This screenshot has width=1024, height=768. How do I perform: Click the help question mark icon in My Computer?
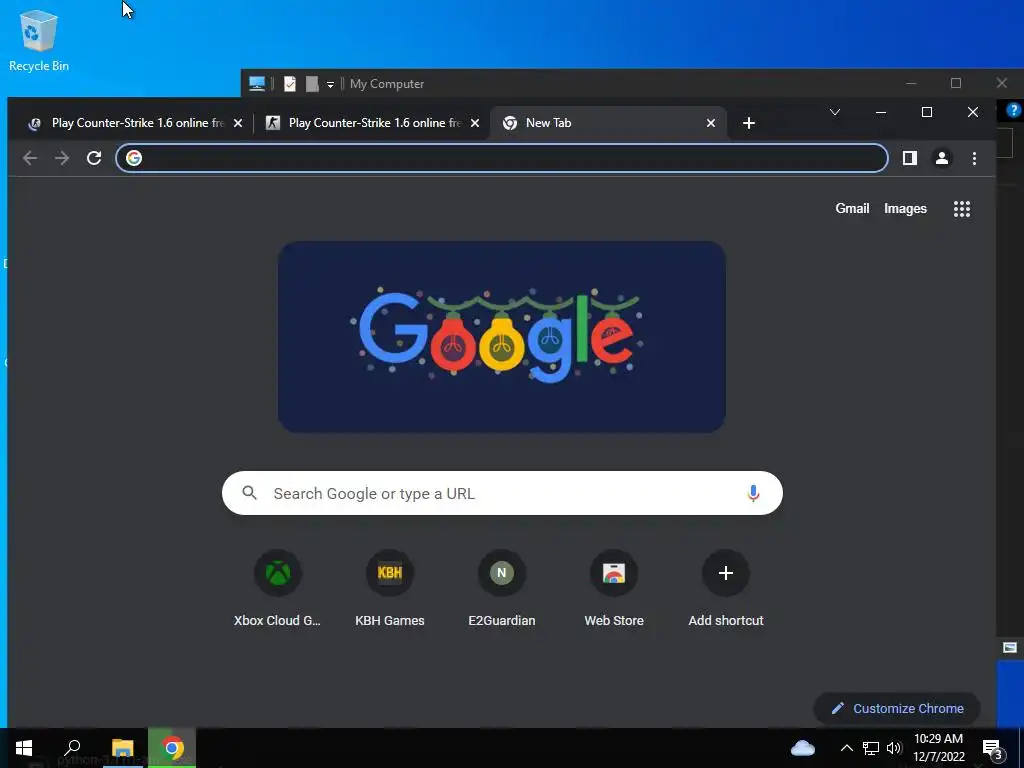(1014, 110)
